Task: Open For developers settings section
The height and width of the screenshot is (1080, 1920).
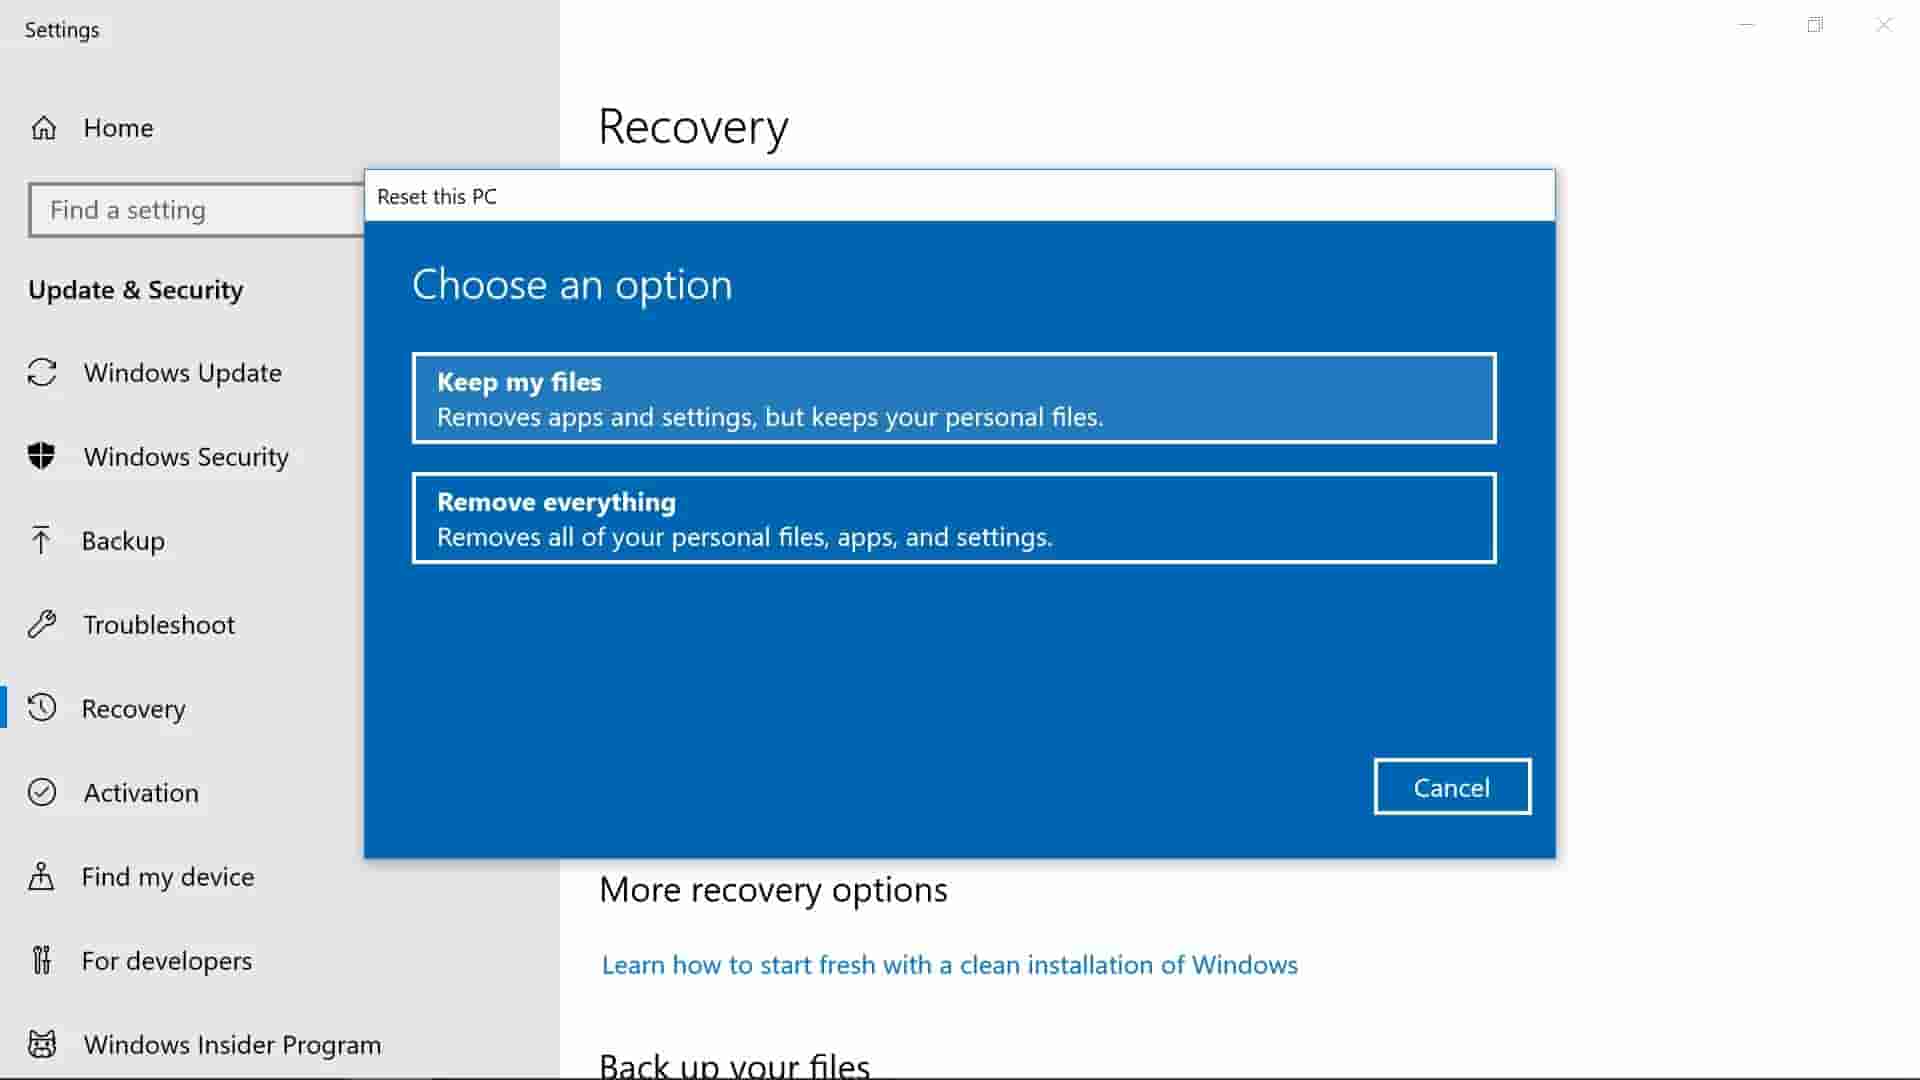Action: pos(166,960)
